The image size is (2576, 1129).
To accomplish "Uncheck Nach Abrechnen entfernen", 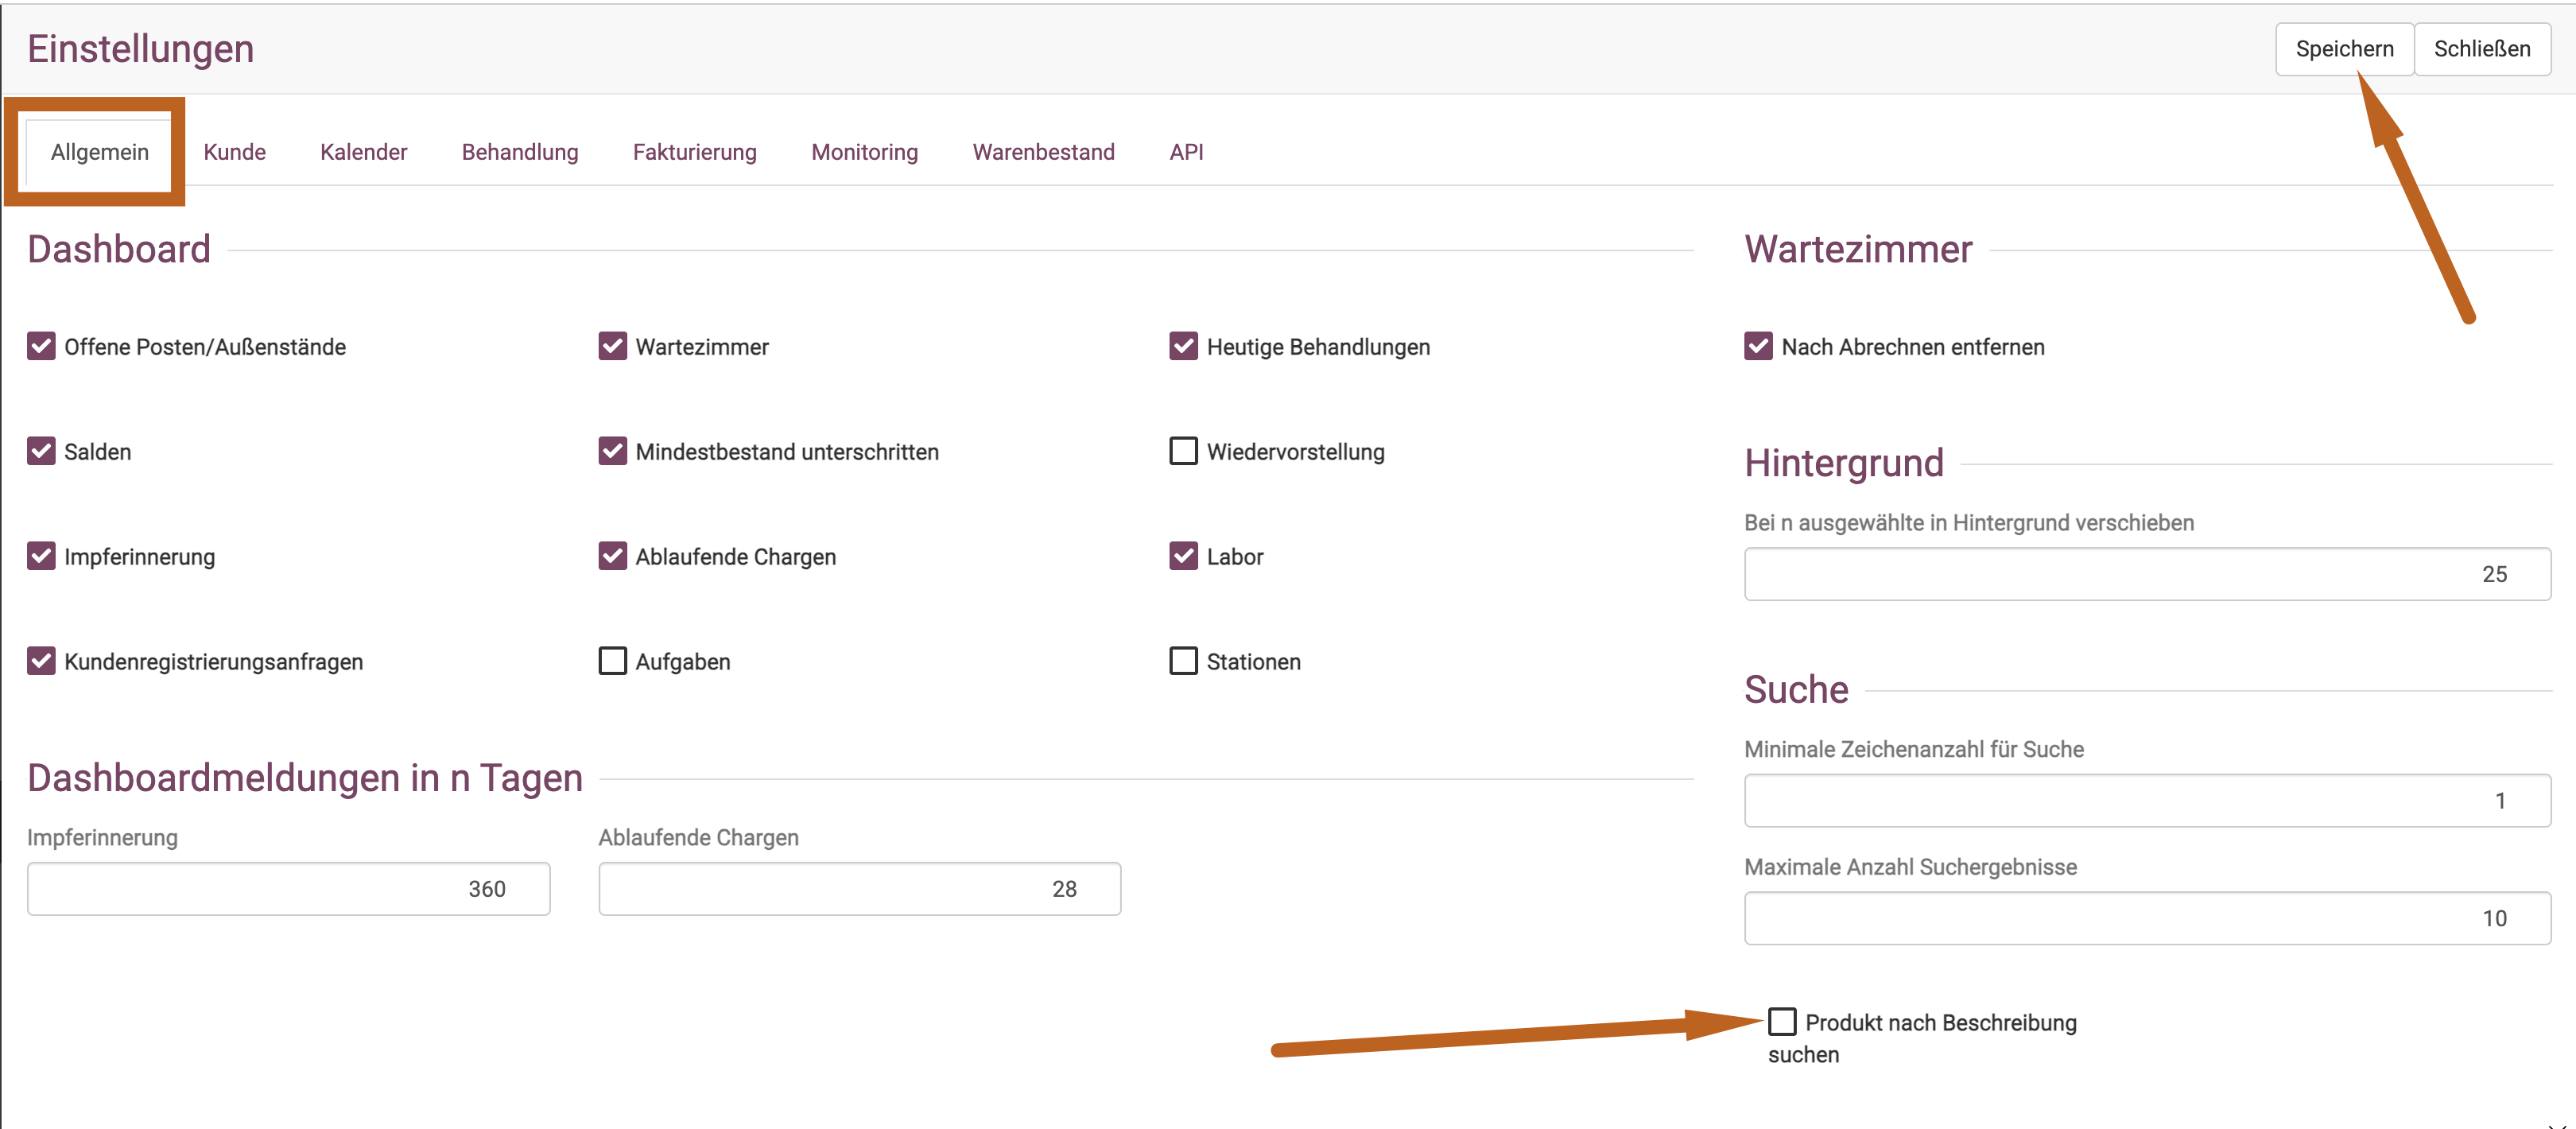I will coord(1758,346).
